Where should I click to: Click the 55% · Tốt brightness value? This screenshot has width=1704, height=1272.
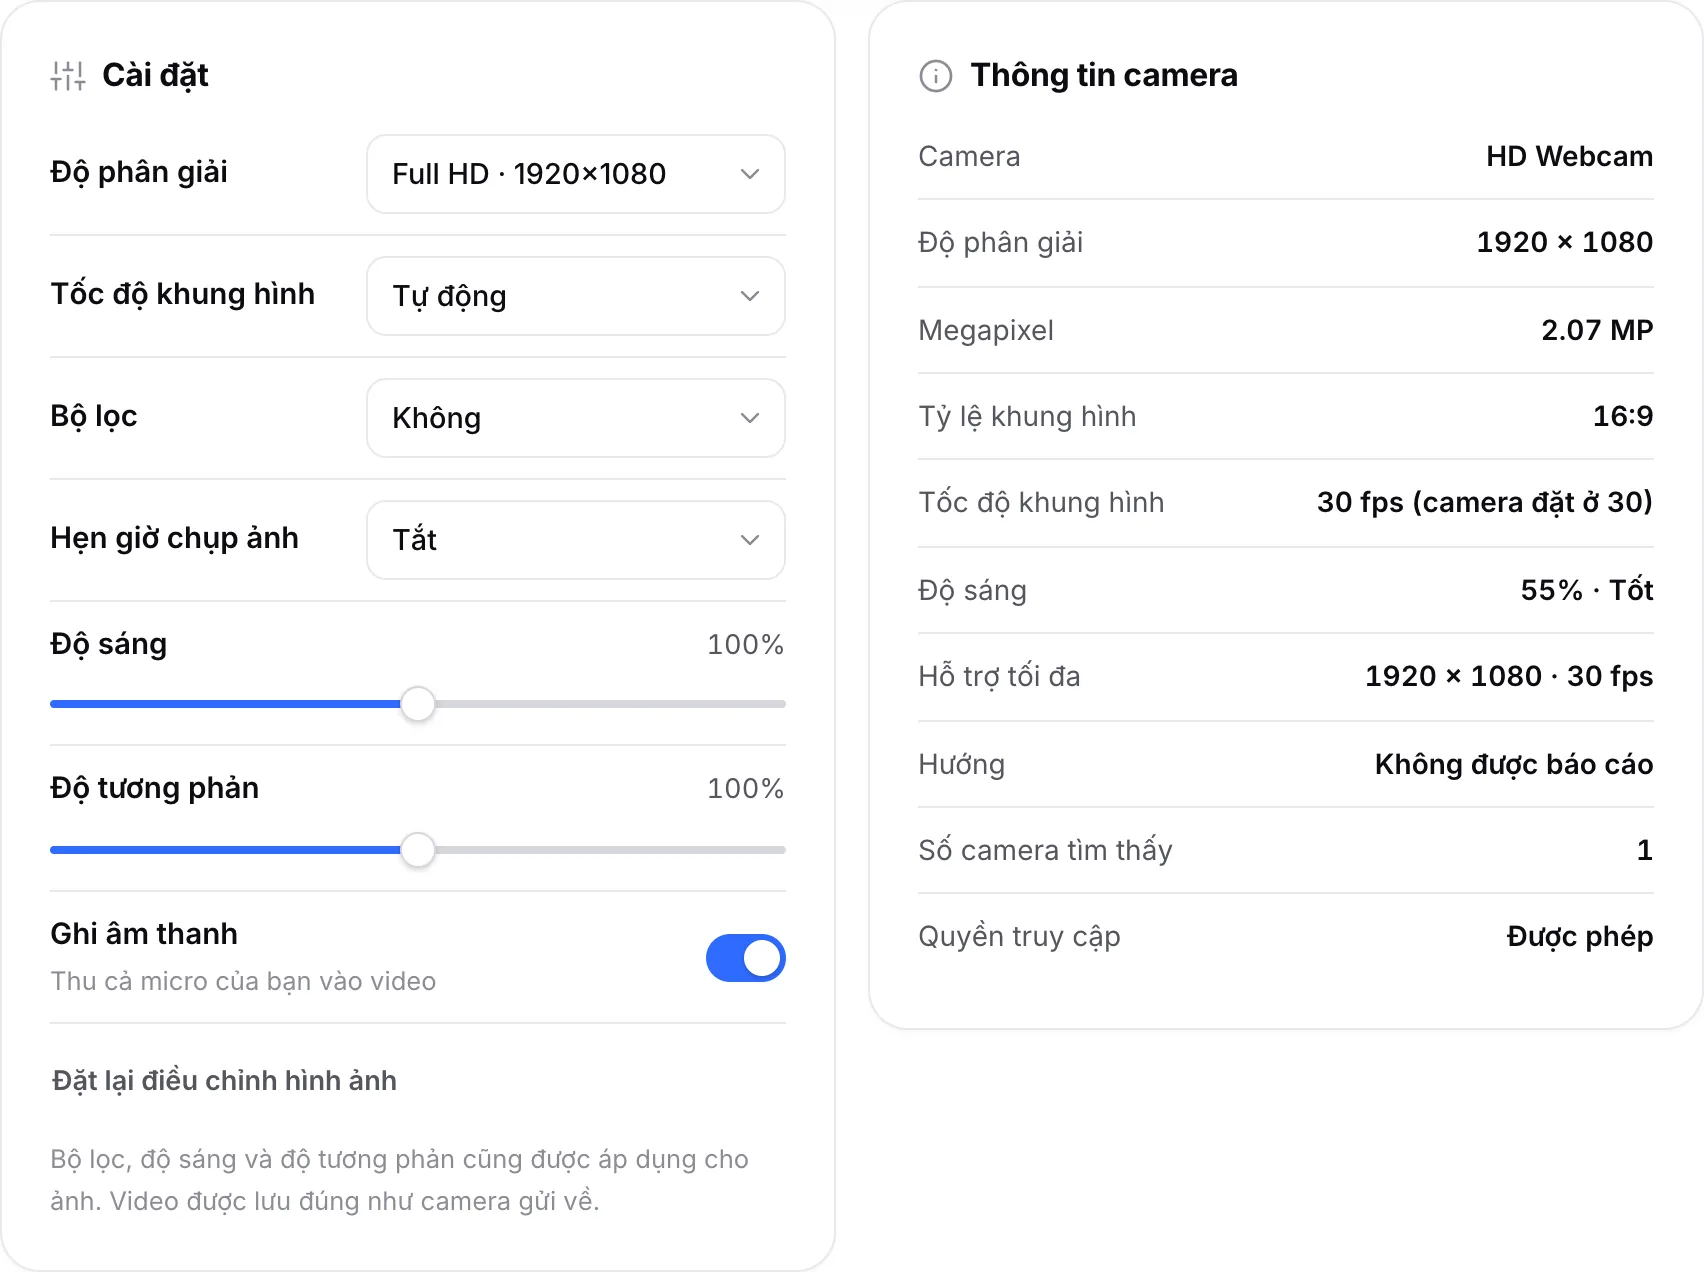click(x=1587, y=590)
